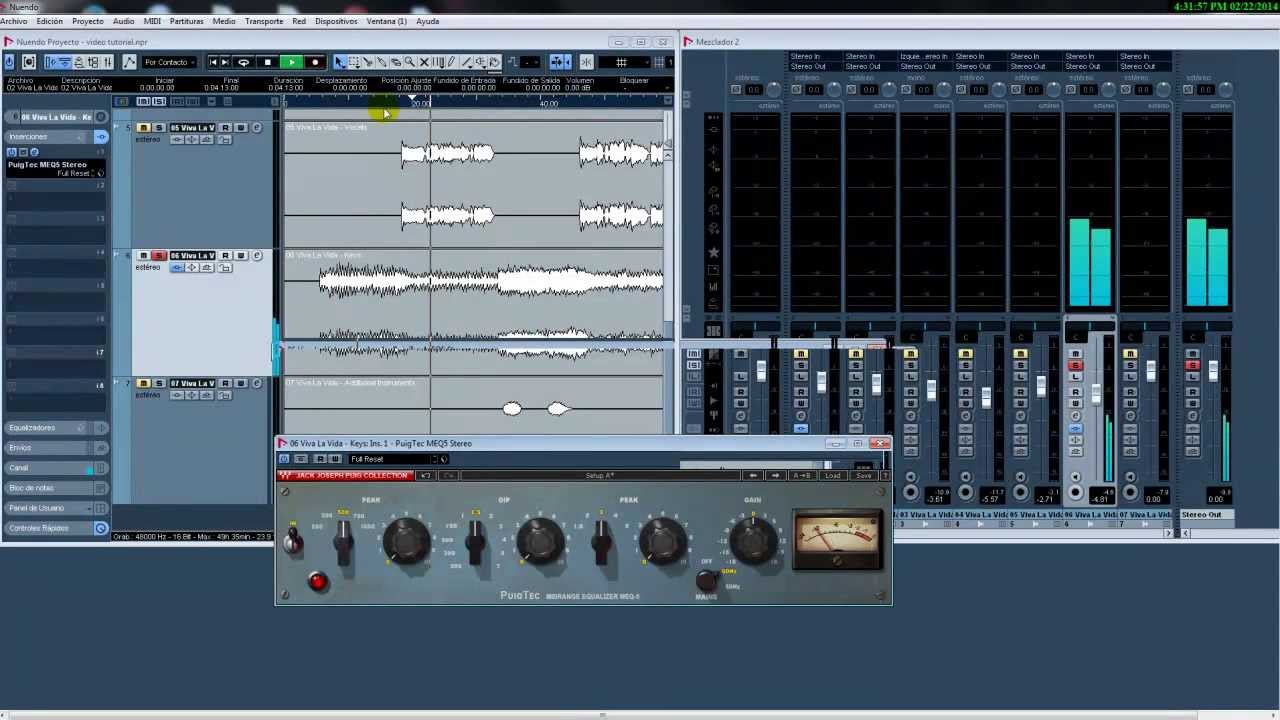This screenshot has height=720, width=1280.
Task: Click the Setup A* preset name field
Action: [600, 476]
